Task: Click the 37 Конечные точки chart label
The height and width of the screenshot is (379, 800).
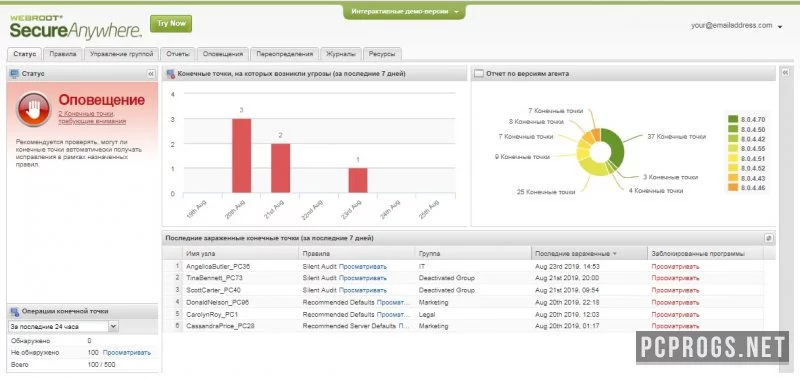Action: click(677, 137)
